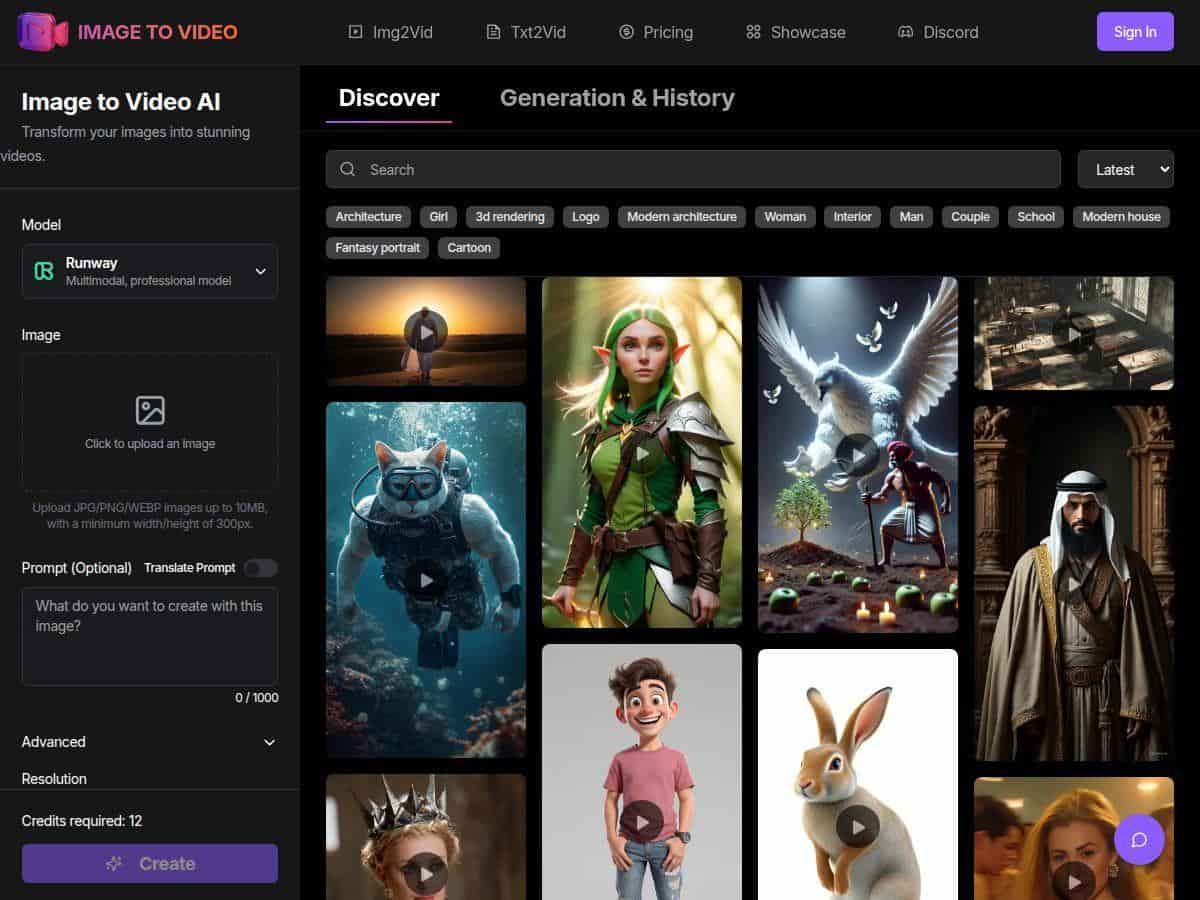Open the Img2Vid page icon
Image resolution: width=1200 pixels, height=900 pixels.
tap(355, 32)
